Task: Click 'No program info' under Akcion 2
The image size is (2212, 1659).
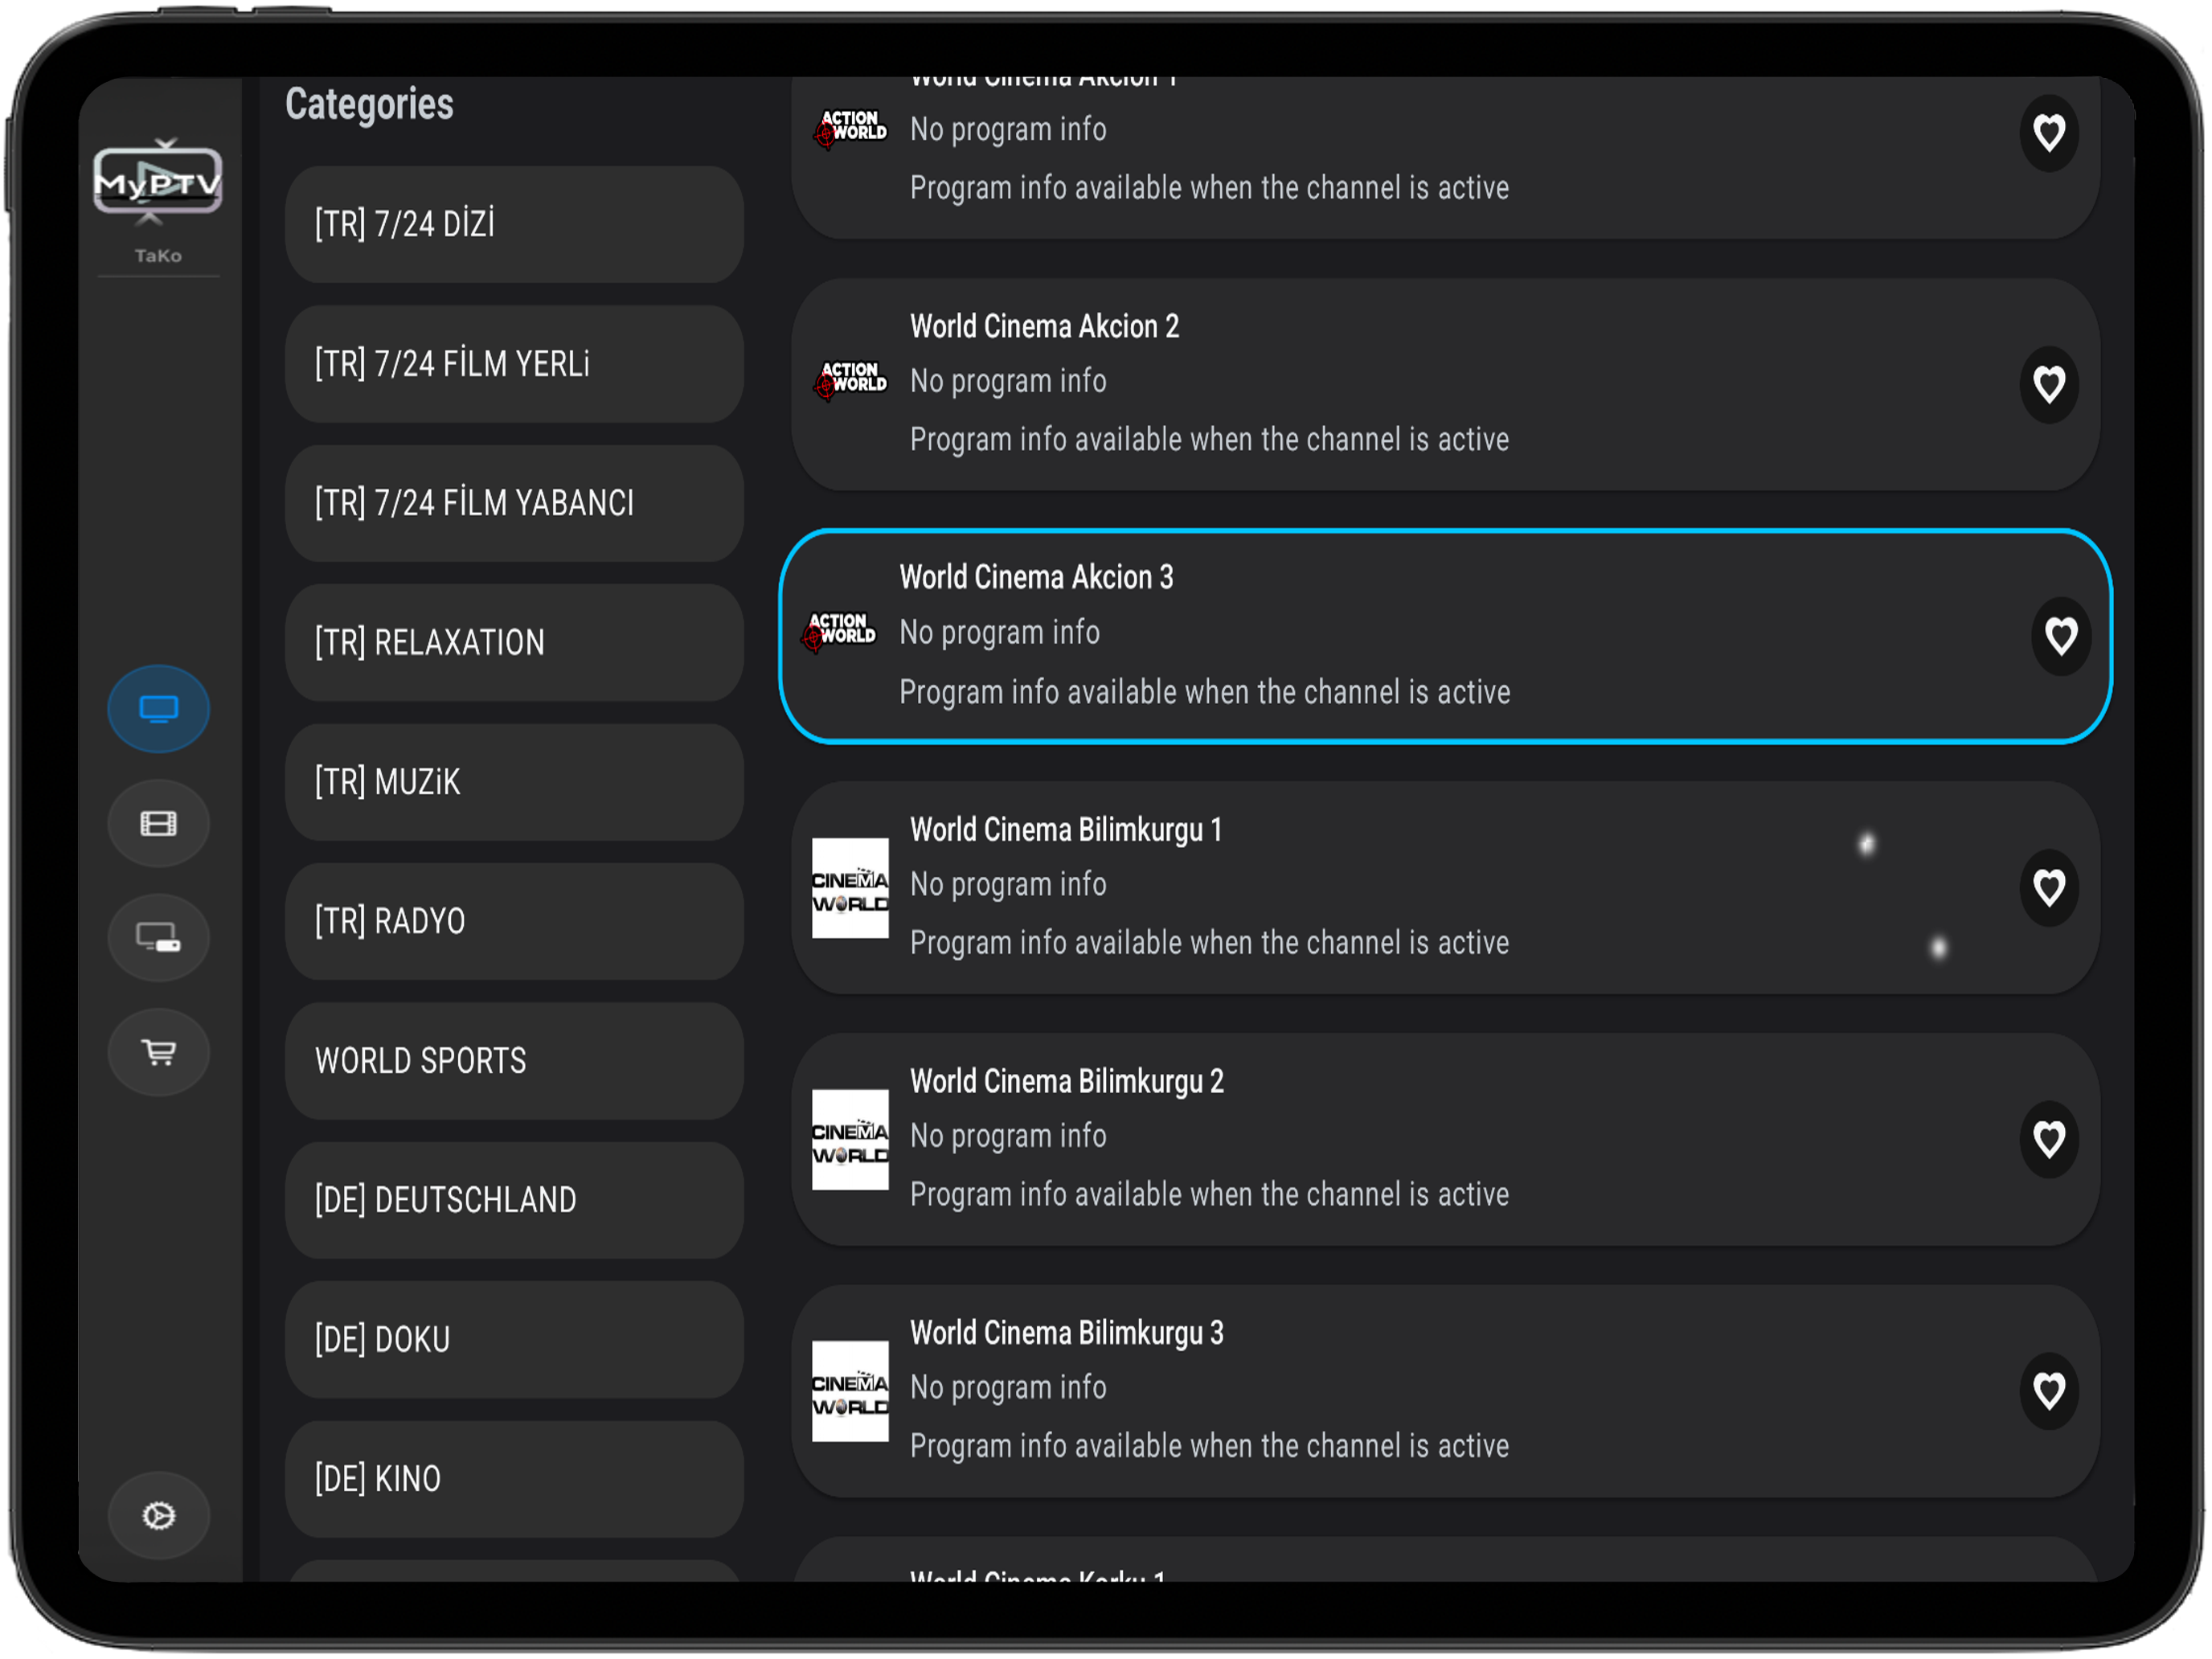Action: pos(1008,381)
